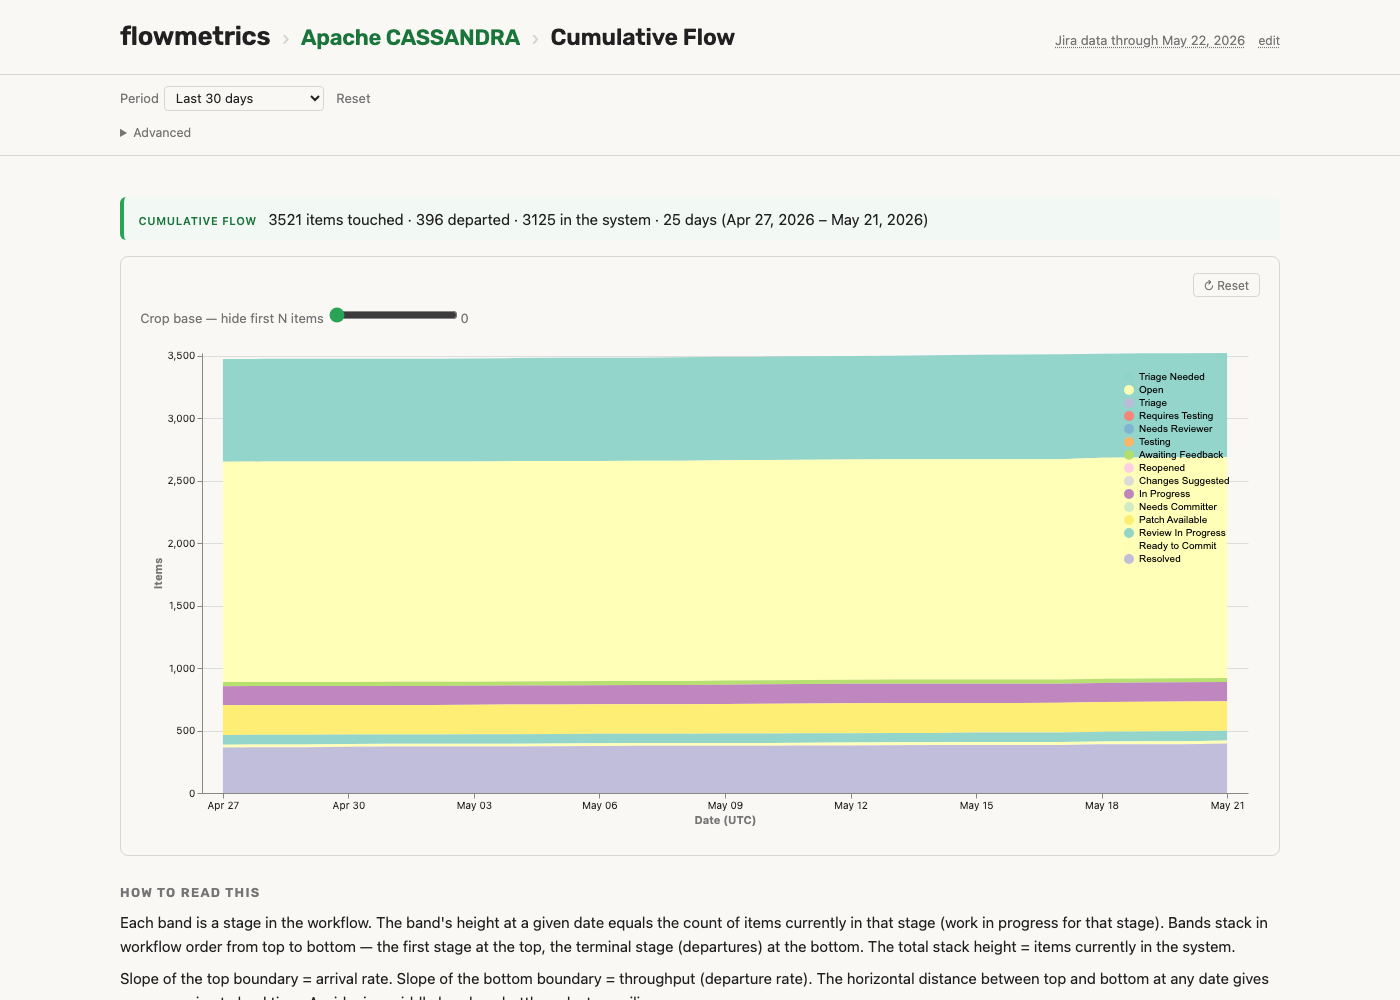Viewport: 1400px width, 1000px height.
Task: Click Patch Available legend yellow dot
Action: (x=1129, y=520)
